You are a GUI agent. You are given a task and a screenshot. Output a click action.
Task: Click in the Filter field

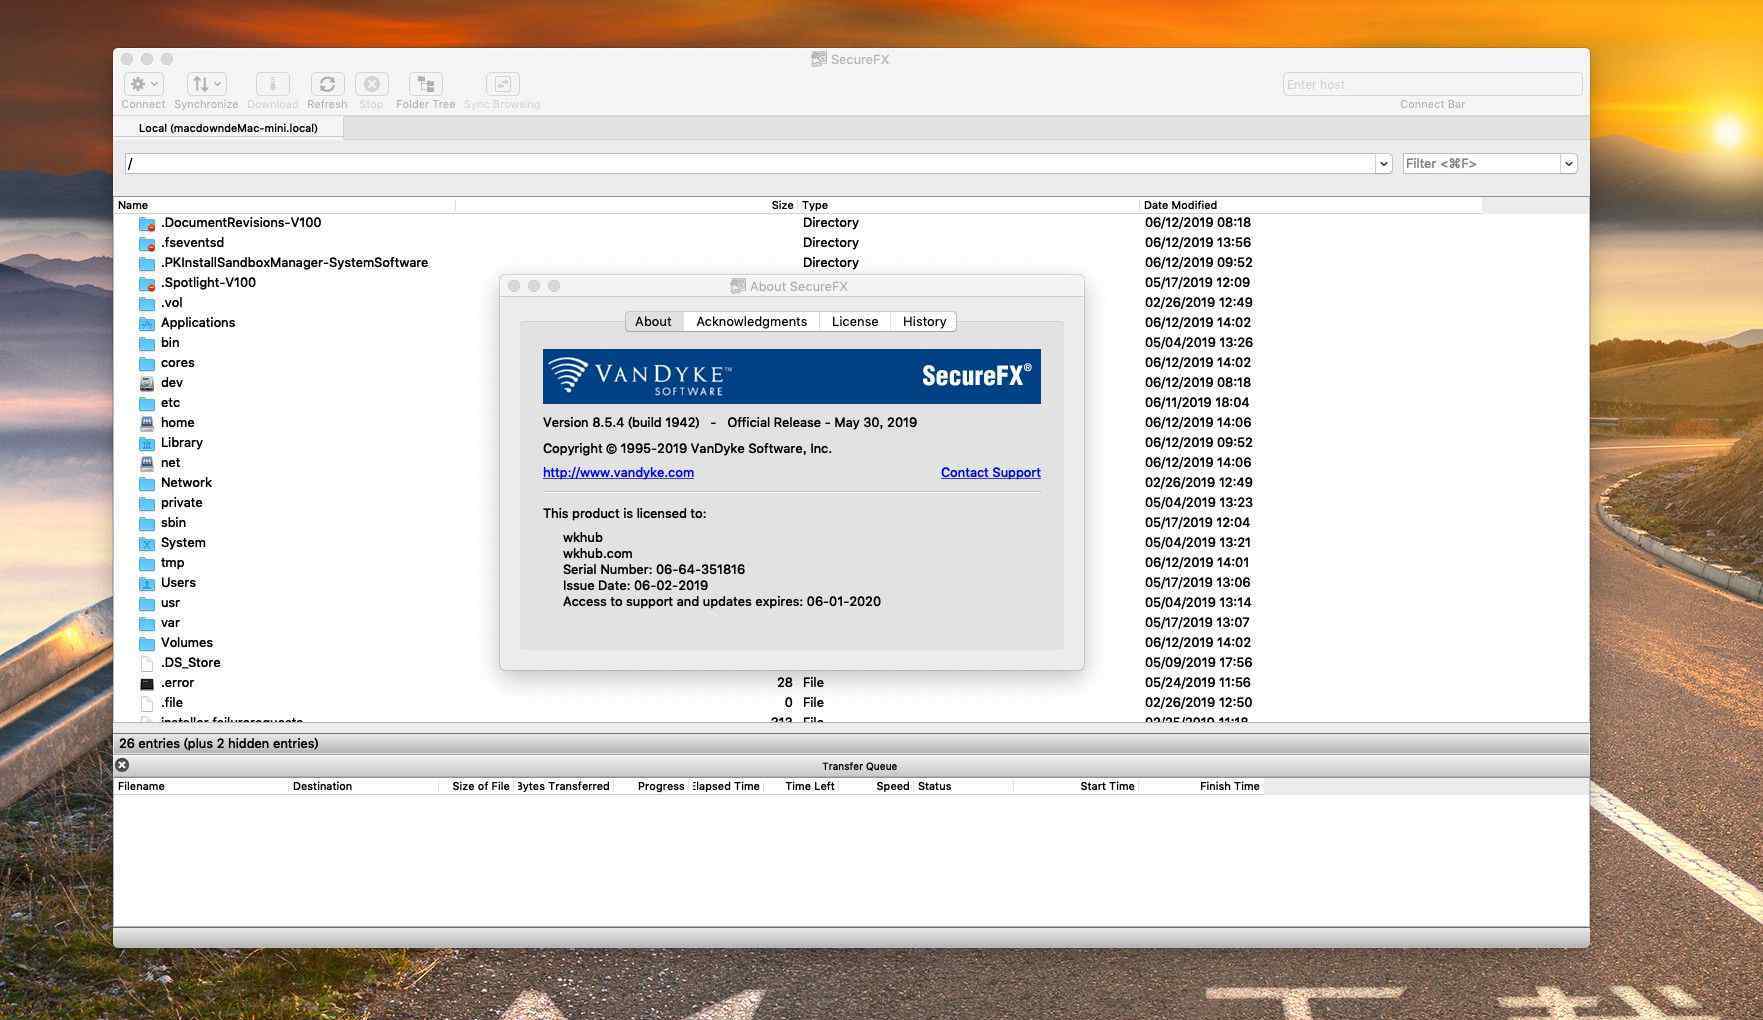click(1482, 164)
